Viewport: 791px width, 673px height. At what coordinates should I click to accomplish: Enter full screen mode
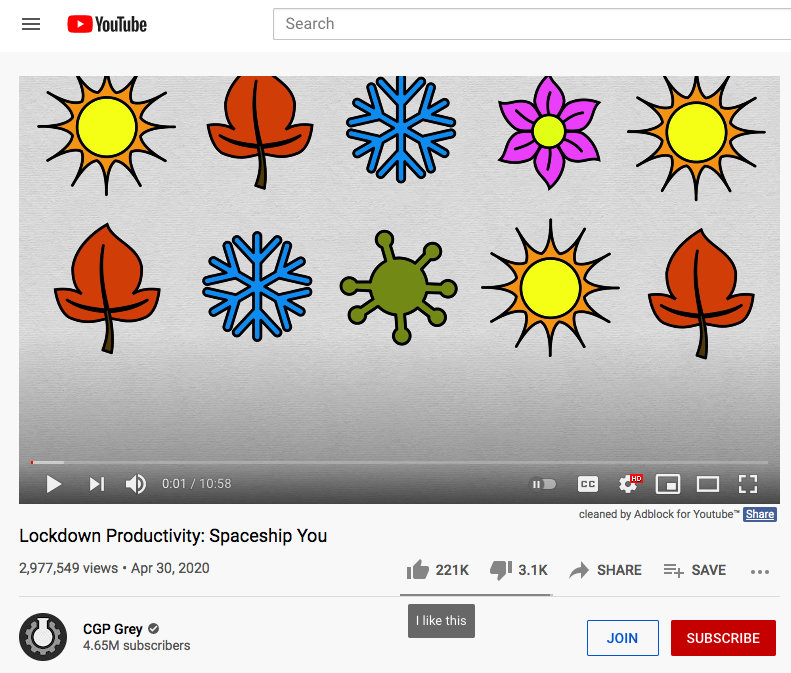[x=748, y=484]
